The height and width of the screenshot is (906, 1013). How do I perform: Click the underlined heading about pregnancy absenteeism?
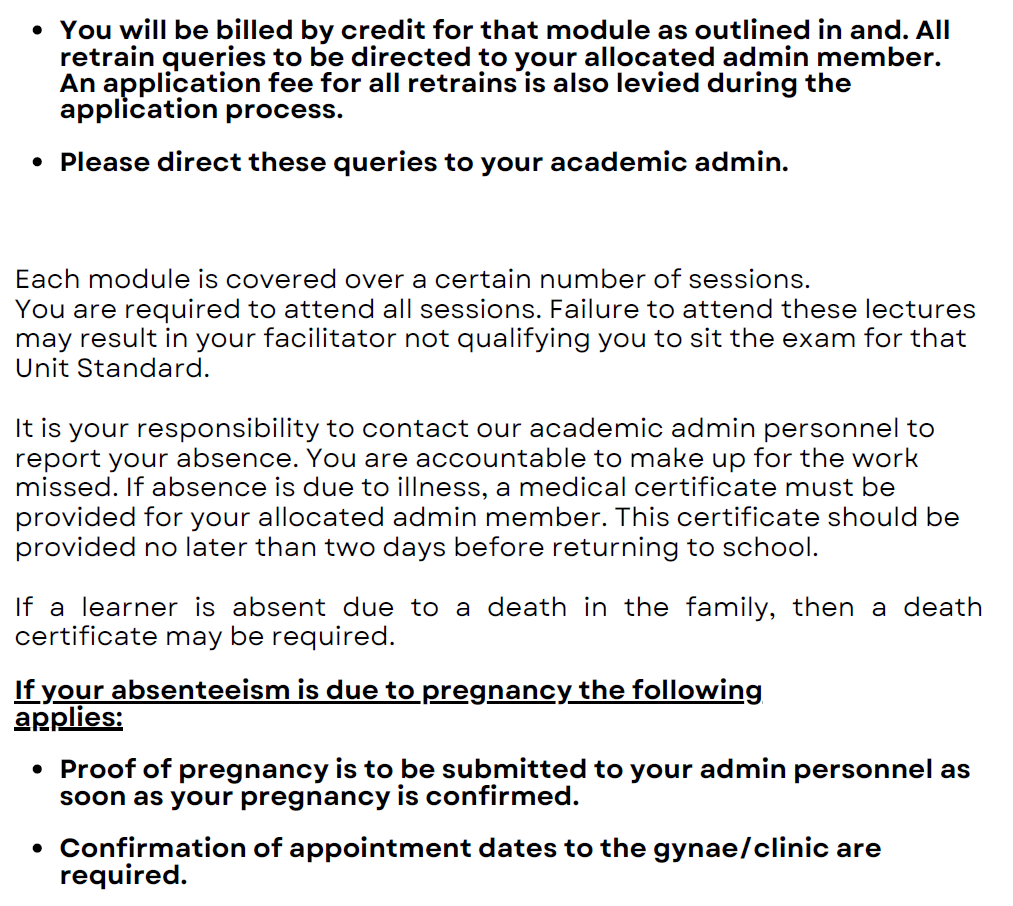pos(388,704)
